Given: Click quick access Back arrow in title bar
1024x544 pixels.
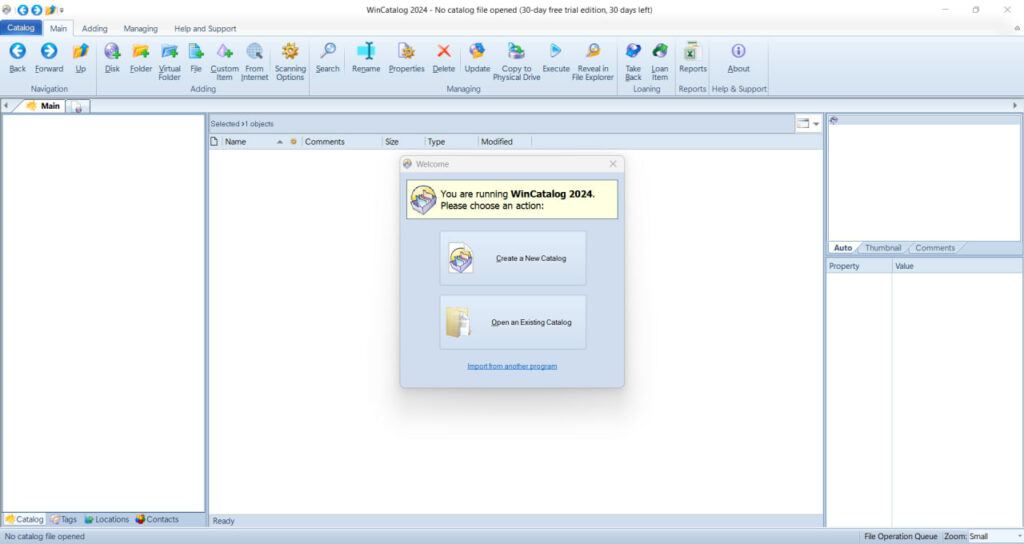Looking at the screenshot, I should [x=23, y=10].
